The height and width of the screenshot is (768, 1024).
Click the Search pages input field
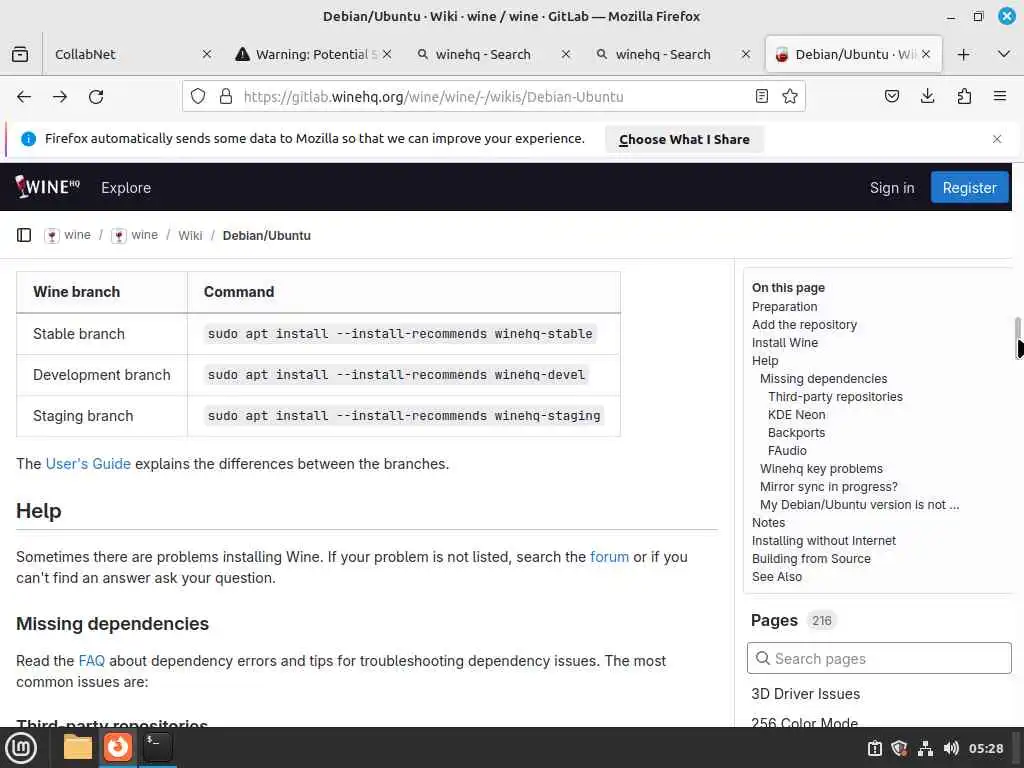coord(879,658)
